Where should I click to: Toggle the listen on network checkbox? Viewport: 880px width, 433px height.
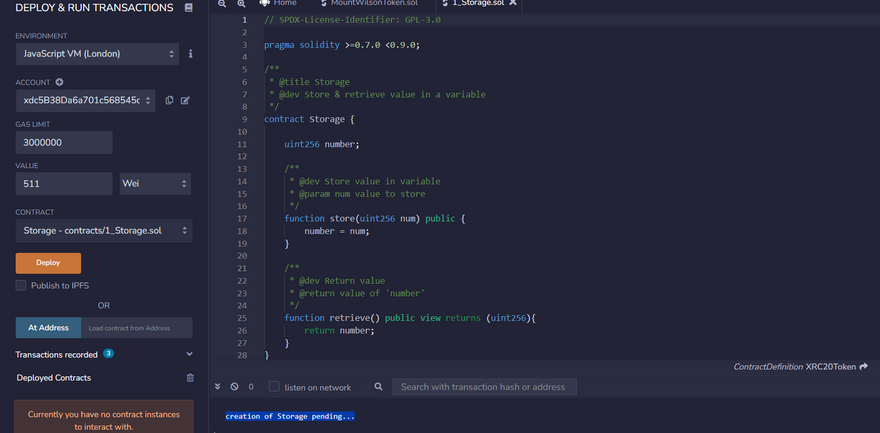tap(274, 387)
